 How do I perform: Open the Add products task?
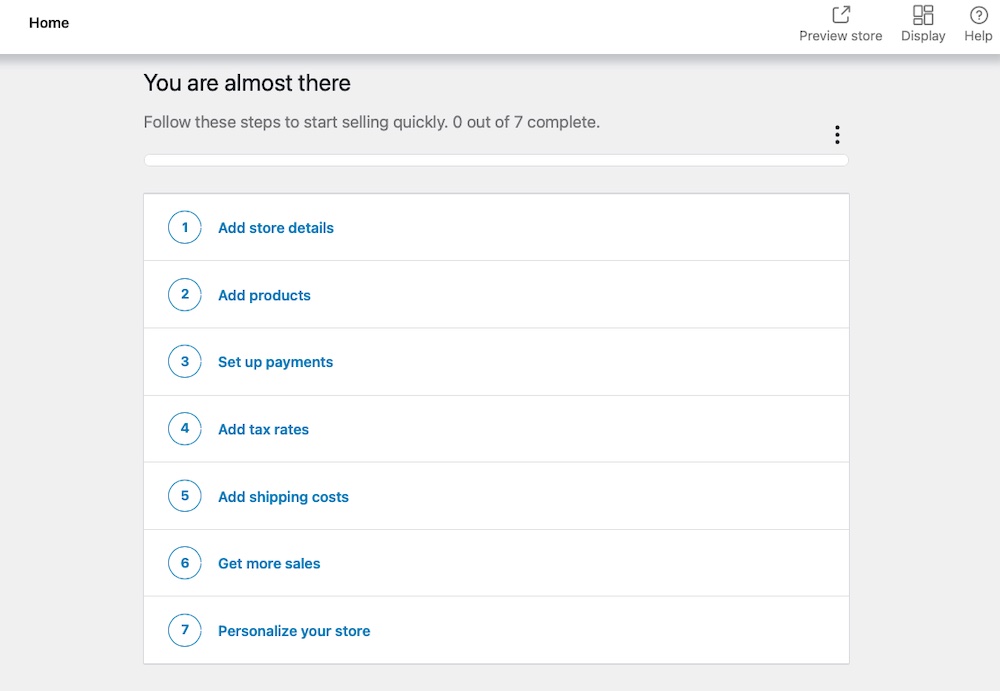[x=496, y=294]
